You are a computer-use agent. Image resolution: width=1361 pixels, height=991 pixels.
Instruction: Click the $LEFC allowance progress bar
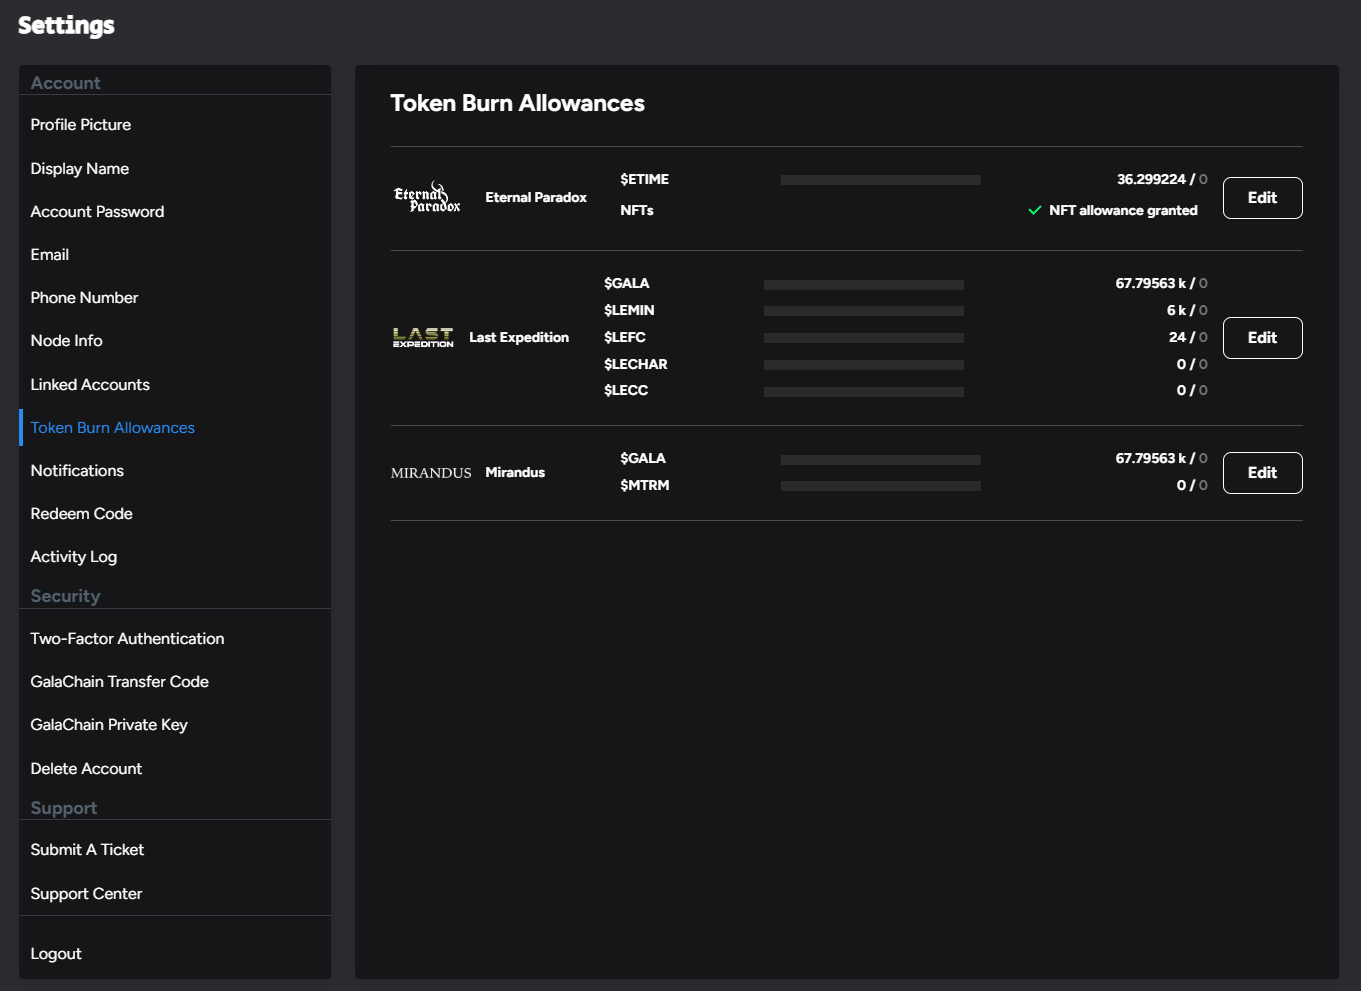click(864, 338)
